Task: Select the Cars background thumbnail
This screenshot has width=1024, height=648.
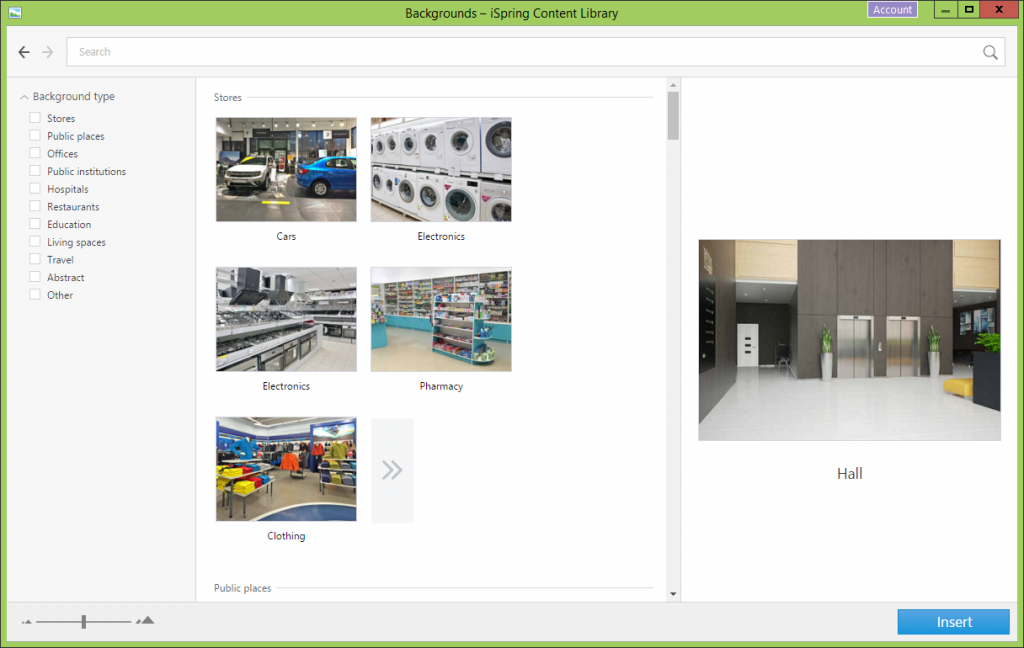Action: tap(286, 169)
